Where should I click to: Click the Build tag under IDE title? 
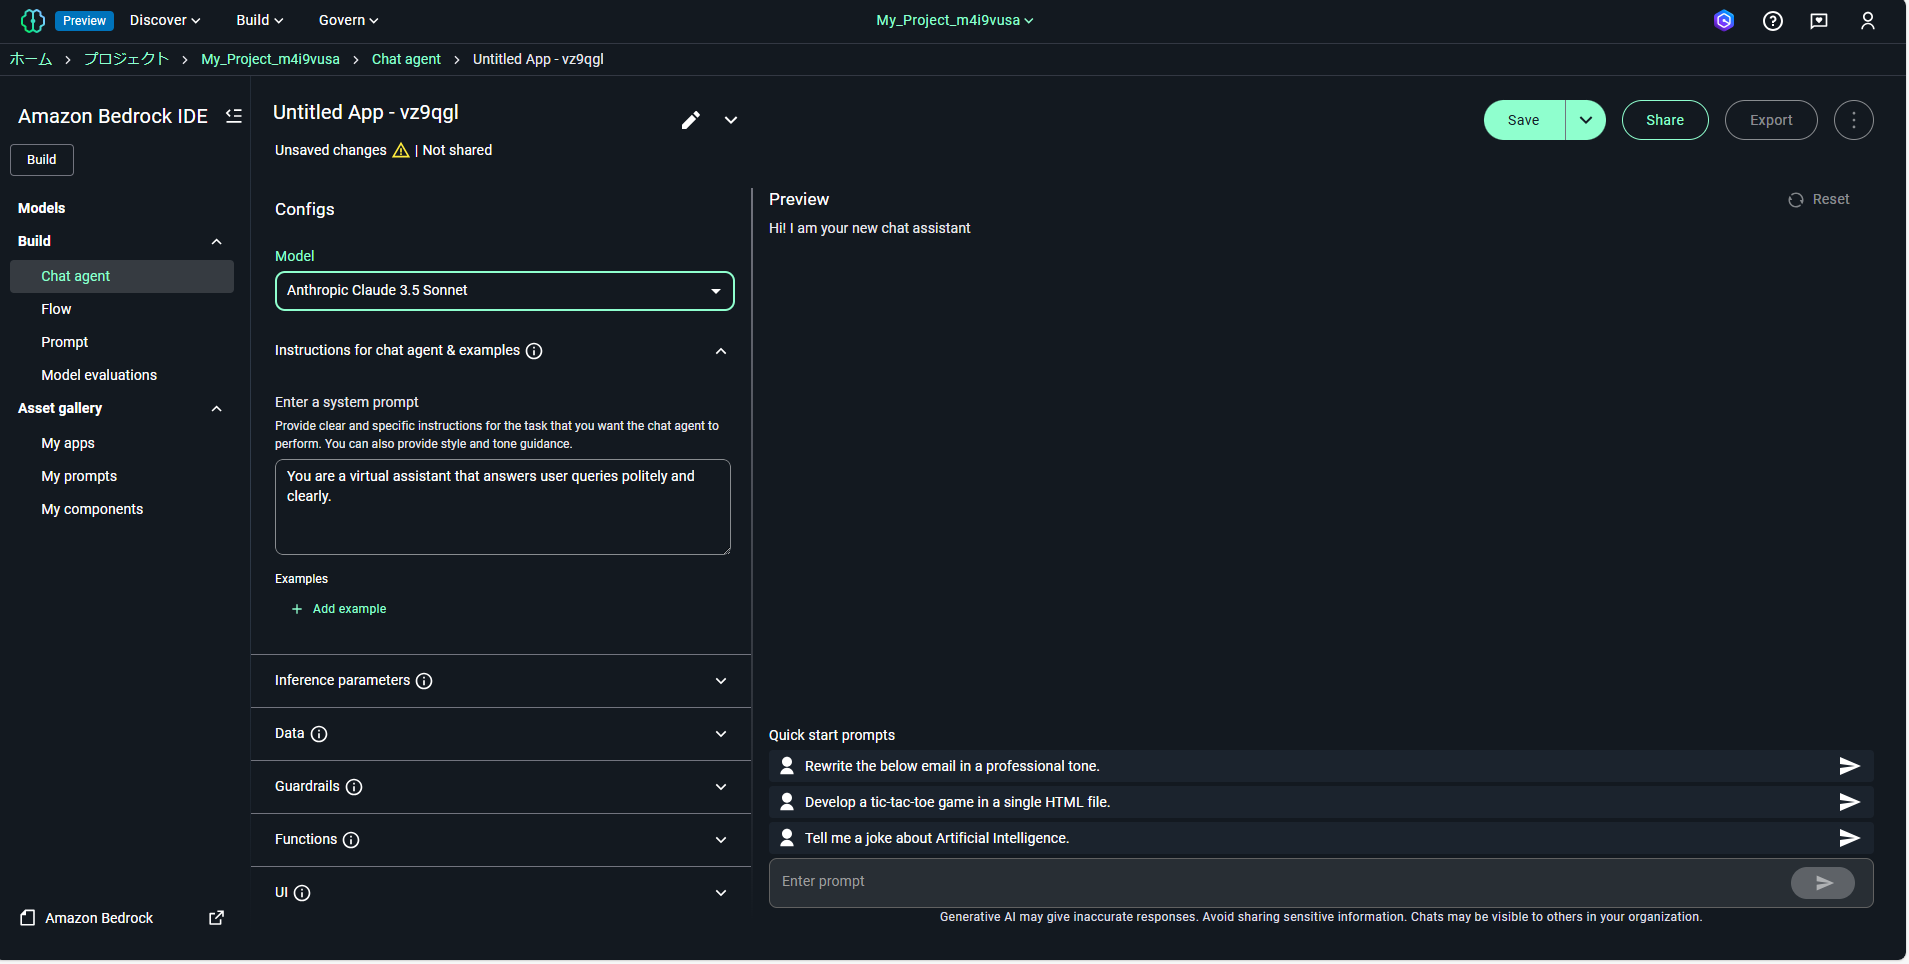[42, 160]
